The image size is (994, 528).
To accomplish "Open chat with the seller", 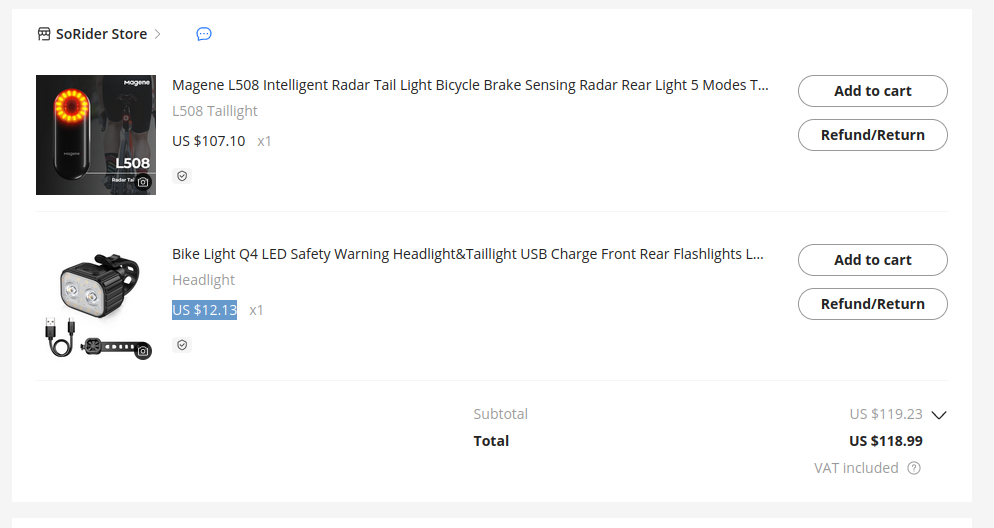I will (x=204, y=34).
